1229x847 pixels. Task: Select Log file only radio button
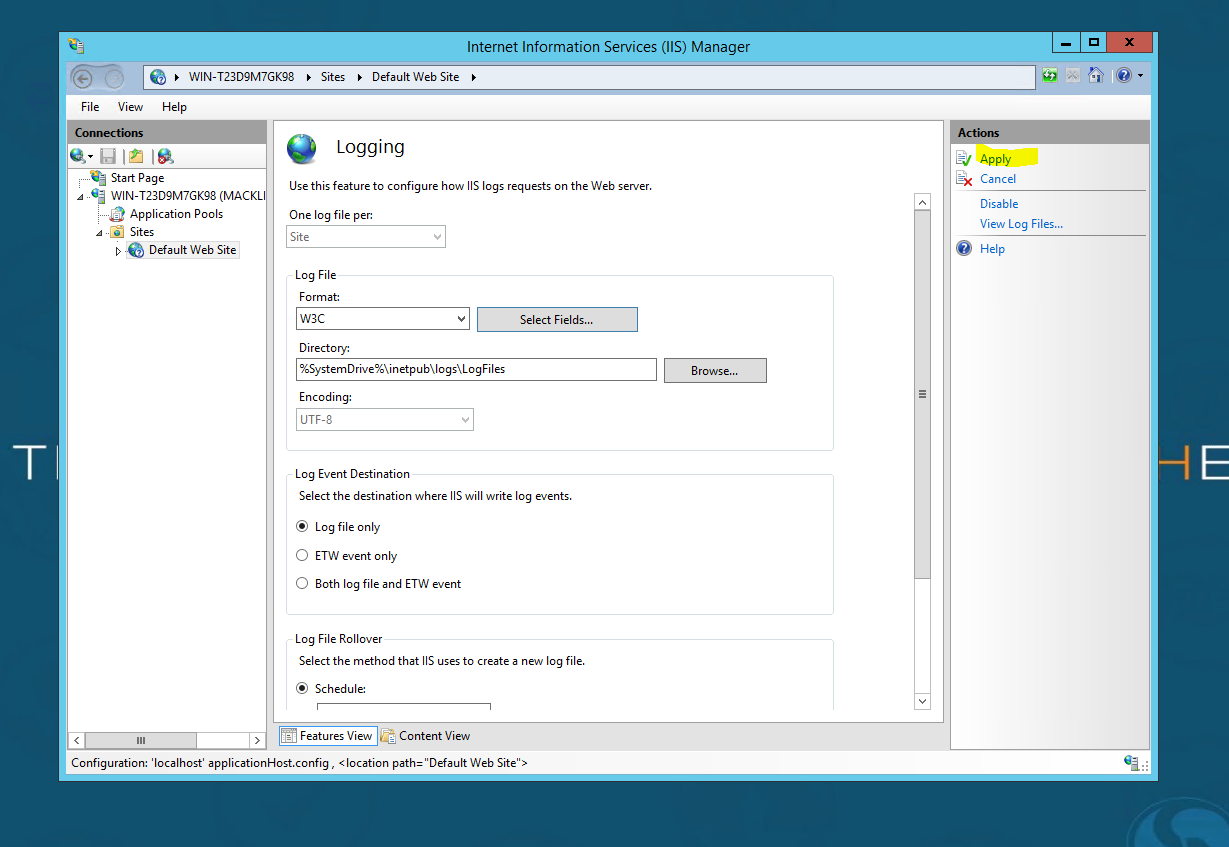[302, 526]
